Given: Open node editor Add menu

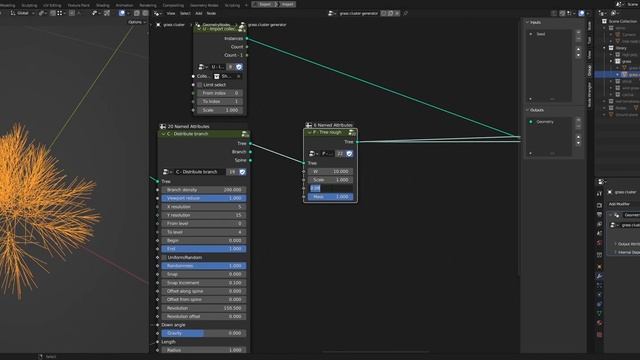Looking at the screenshot, I should 198,13.
